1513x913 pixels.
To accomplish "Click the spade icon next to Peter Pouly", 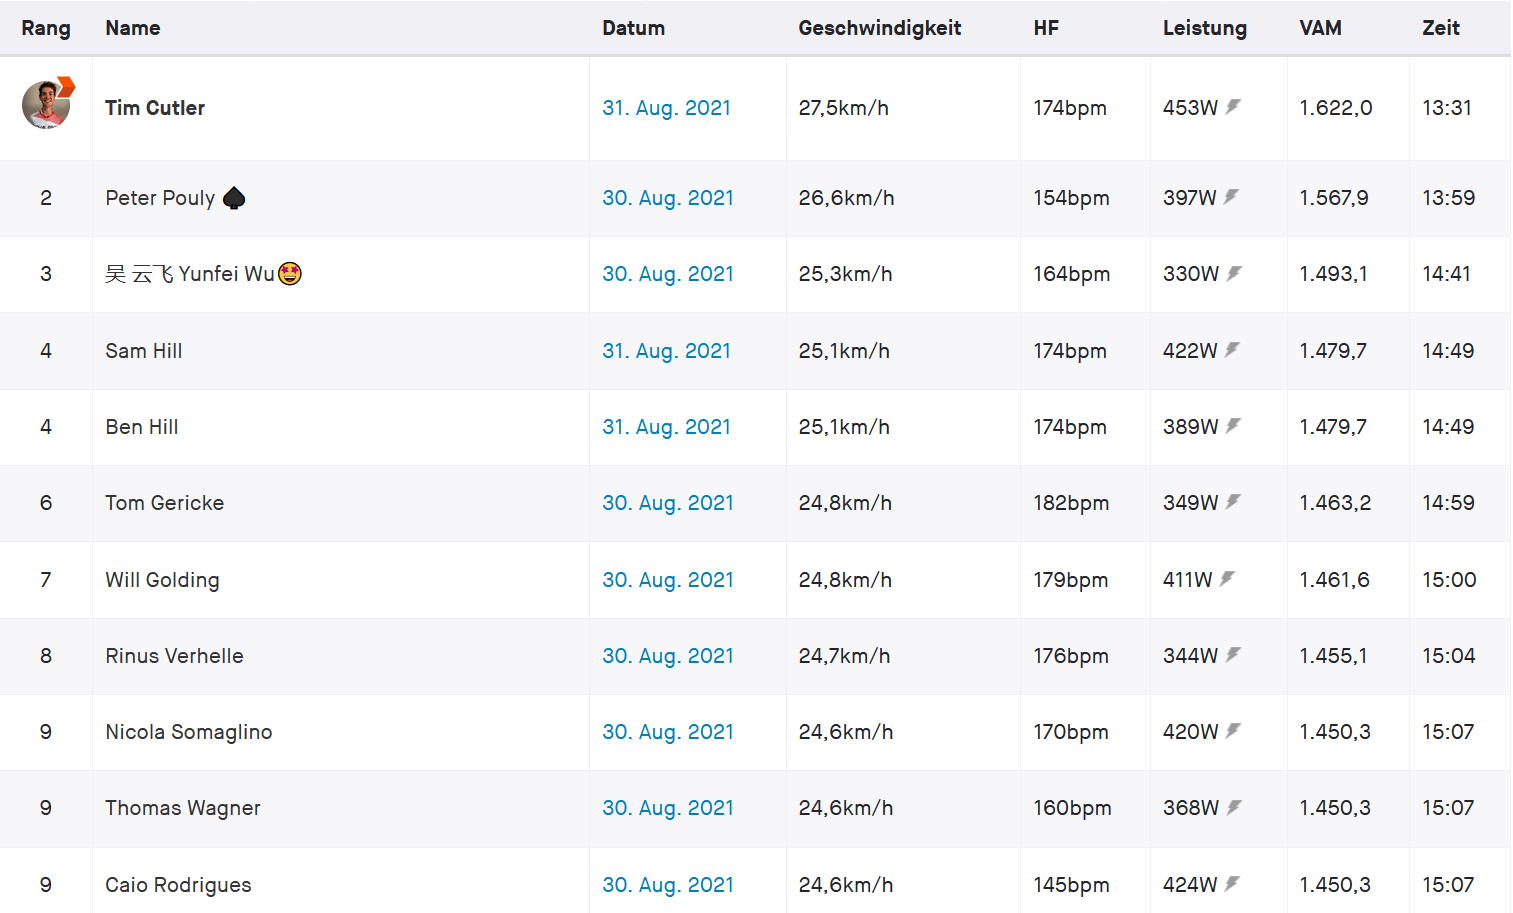I will 234,198.
